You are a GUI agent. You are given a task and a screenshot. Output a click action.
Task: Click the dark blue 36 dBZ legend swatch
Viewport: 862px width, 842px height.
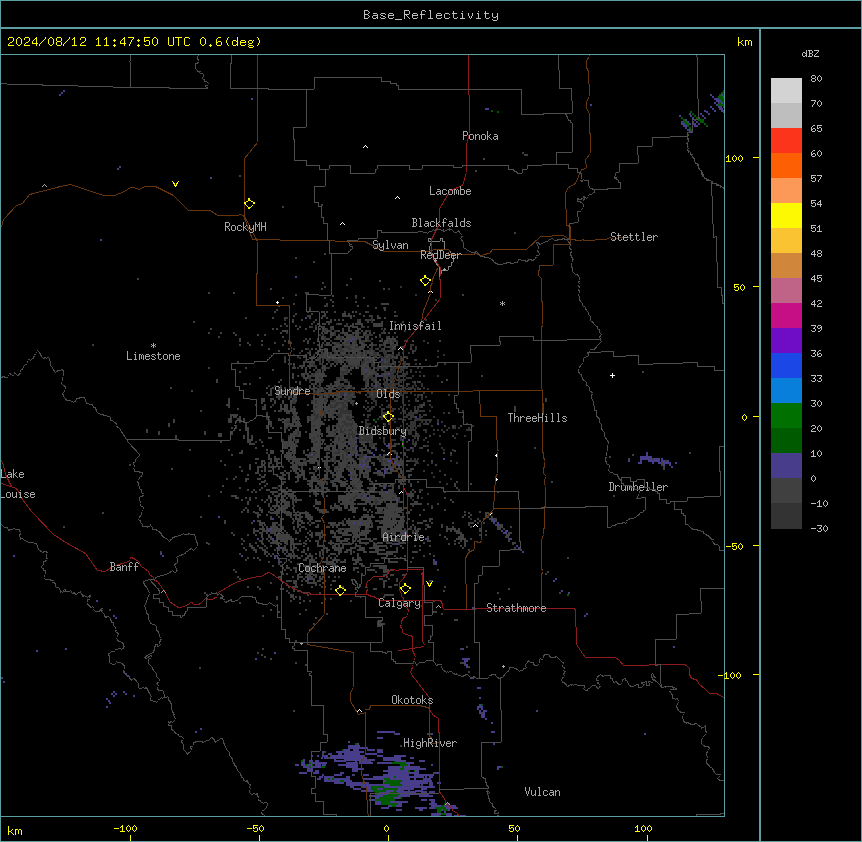[x=786, y=365]
